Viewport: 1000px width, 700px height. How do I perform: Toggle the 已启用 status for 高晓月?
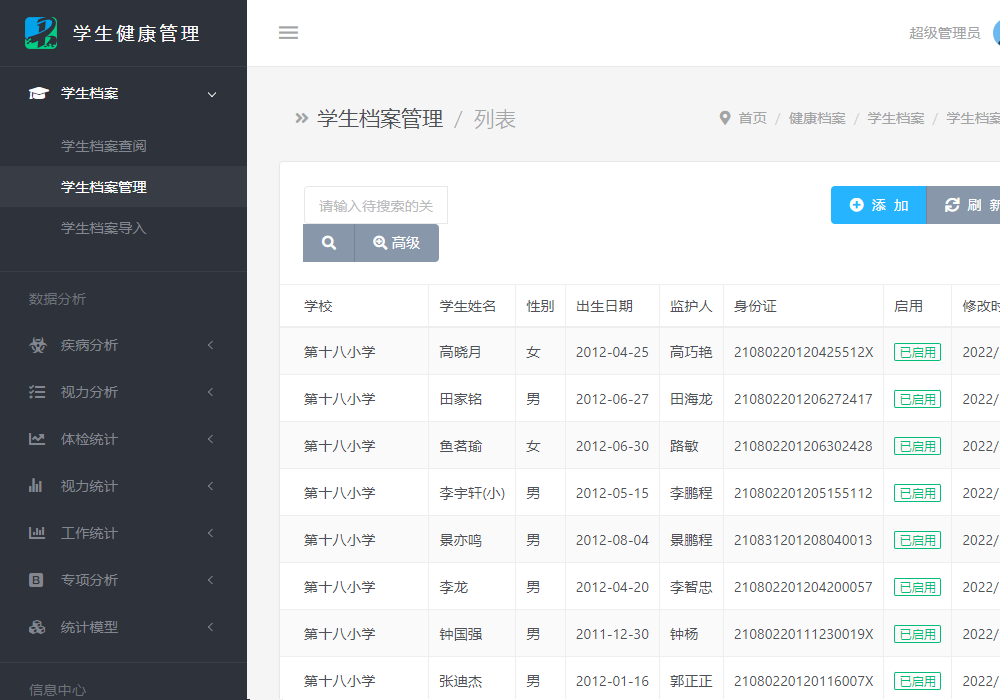point(917,352)
